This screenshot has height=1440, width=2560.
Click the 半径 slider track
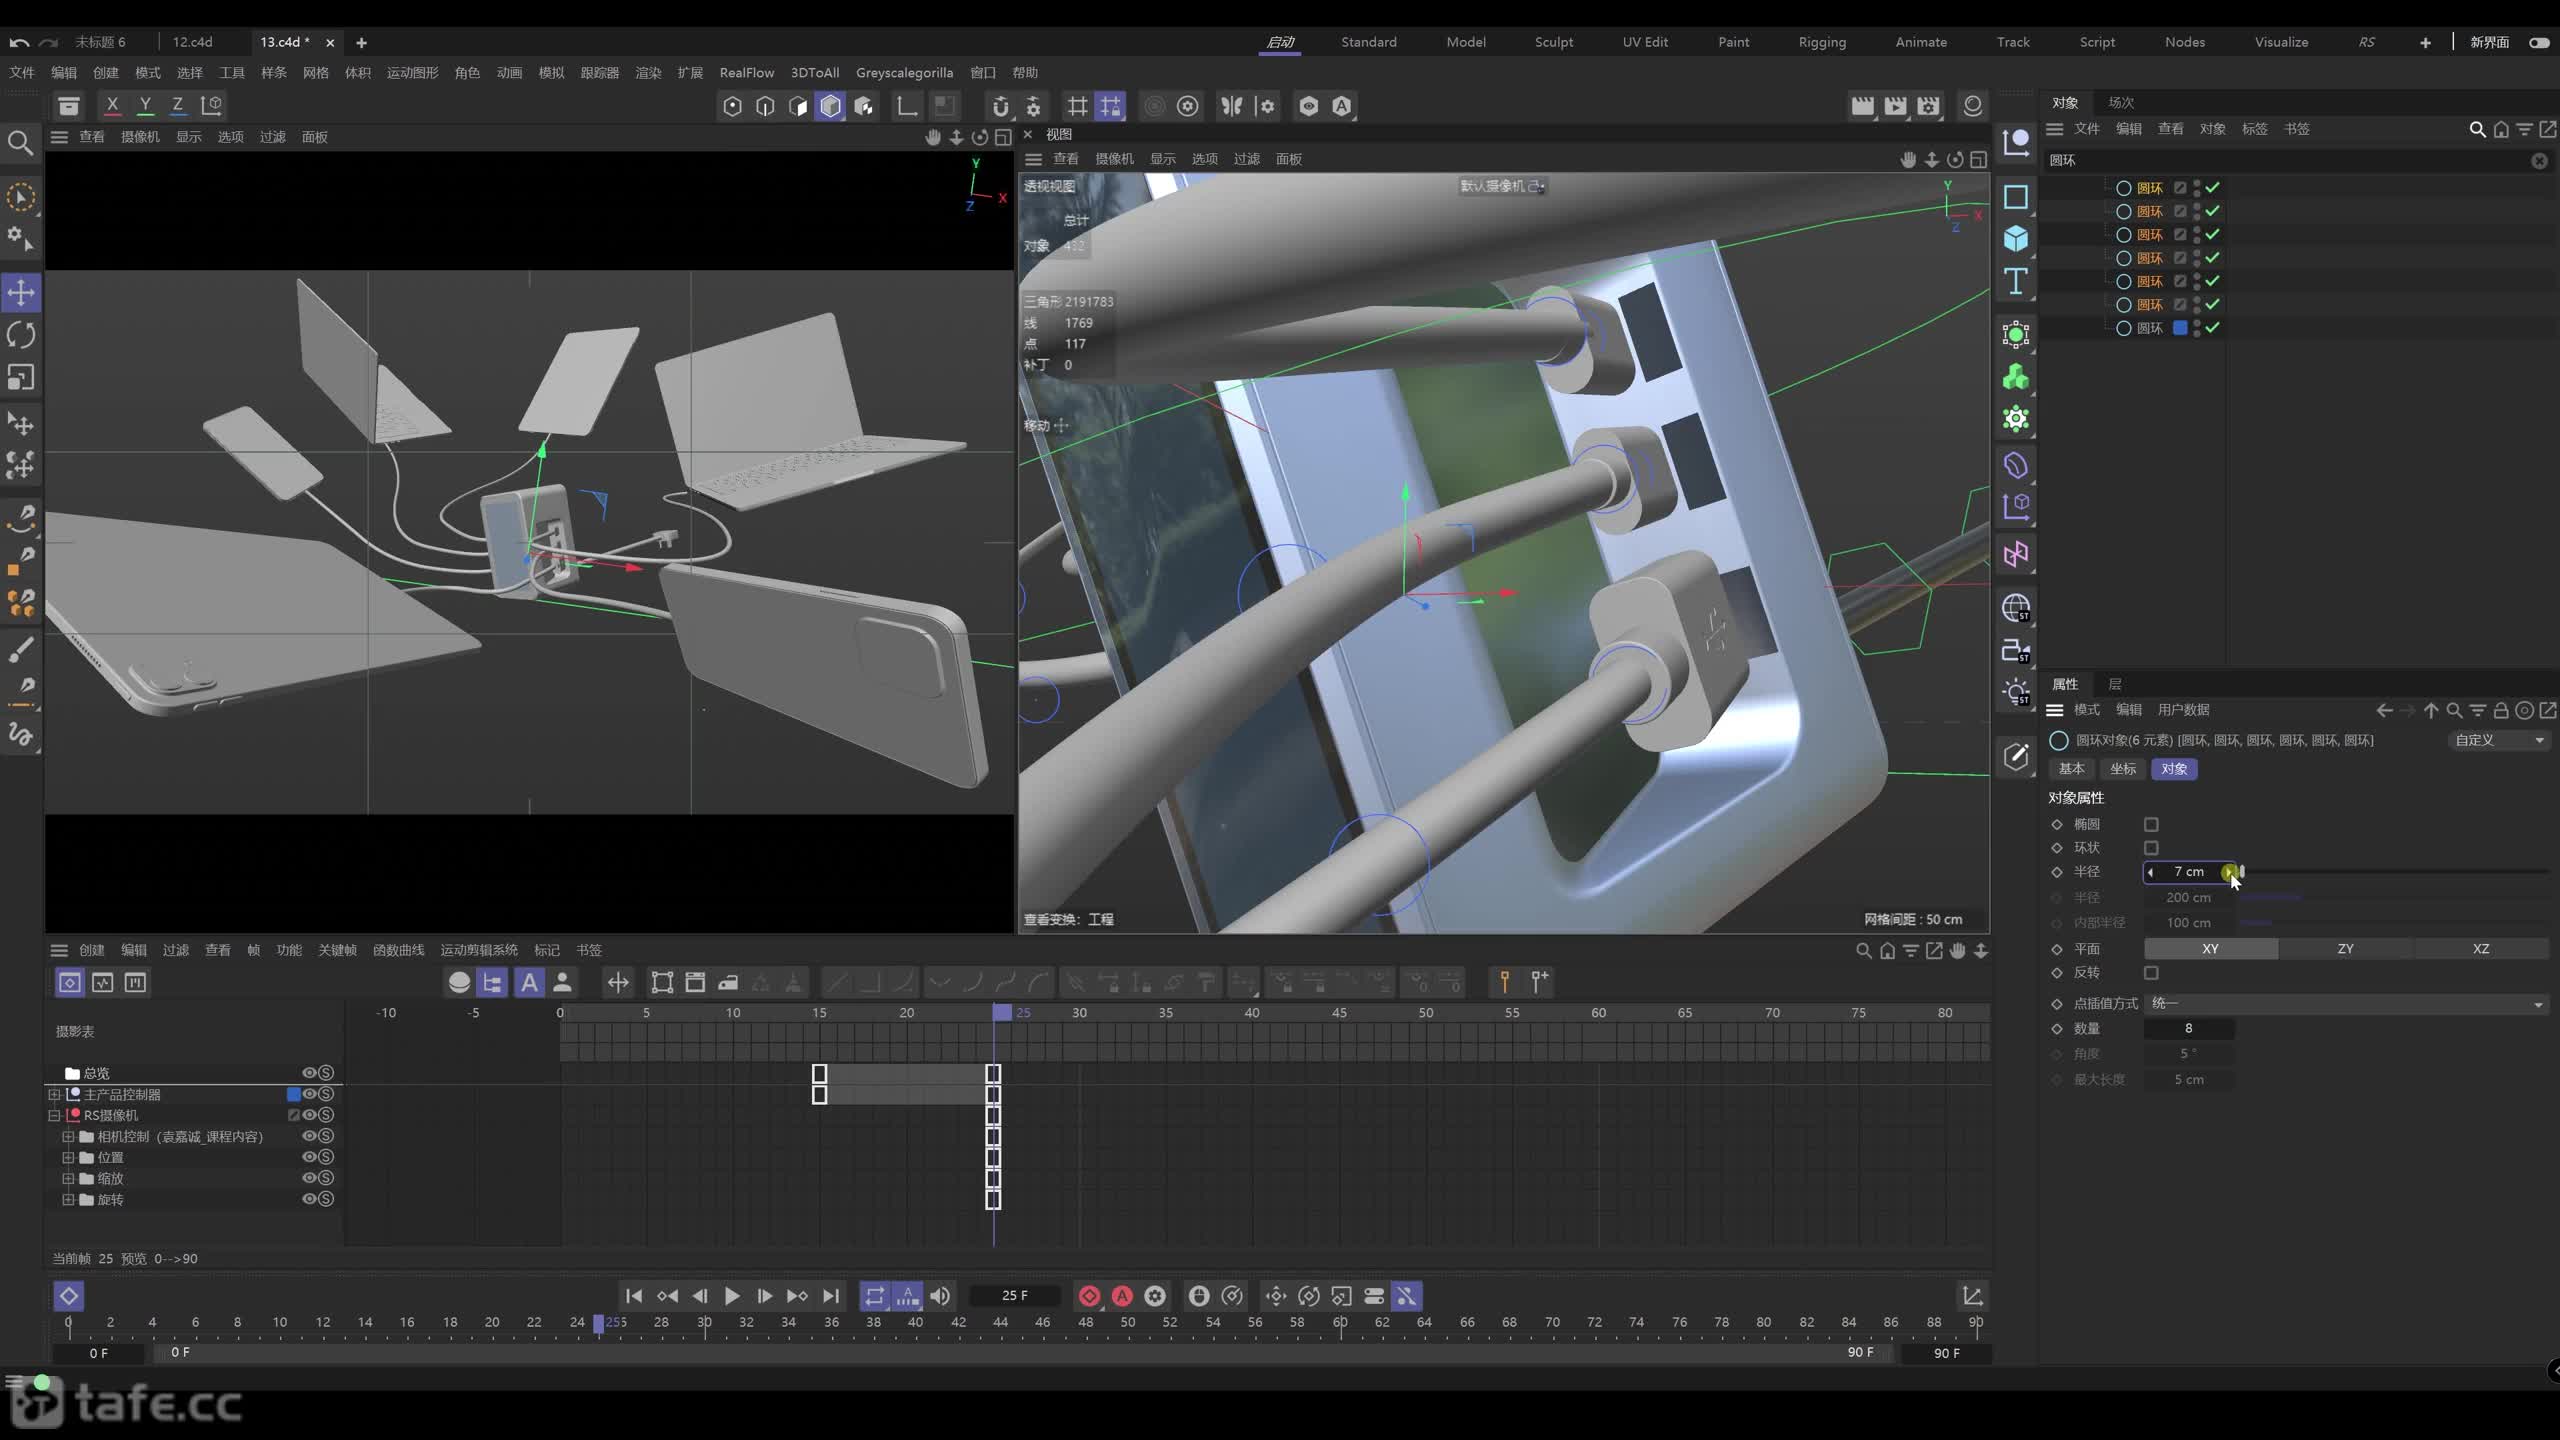[x=2395, y=872]
